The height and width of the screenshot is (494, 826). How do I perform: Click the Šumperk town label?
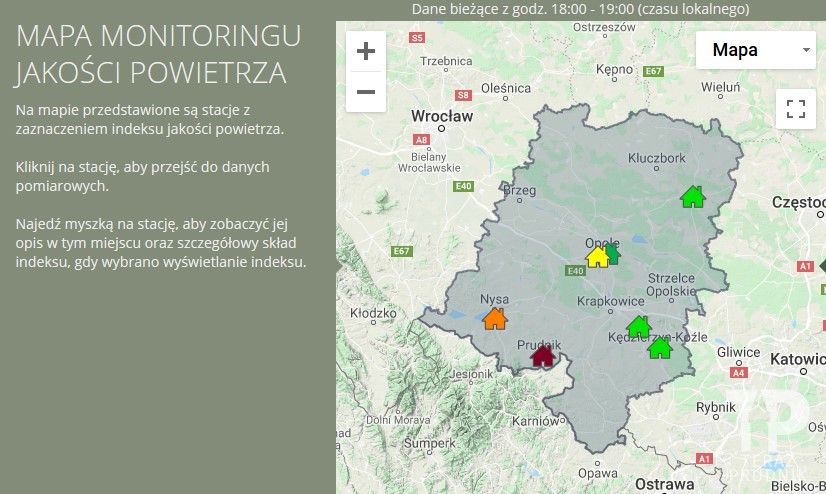[x=429, y=443]
